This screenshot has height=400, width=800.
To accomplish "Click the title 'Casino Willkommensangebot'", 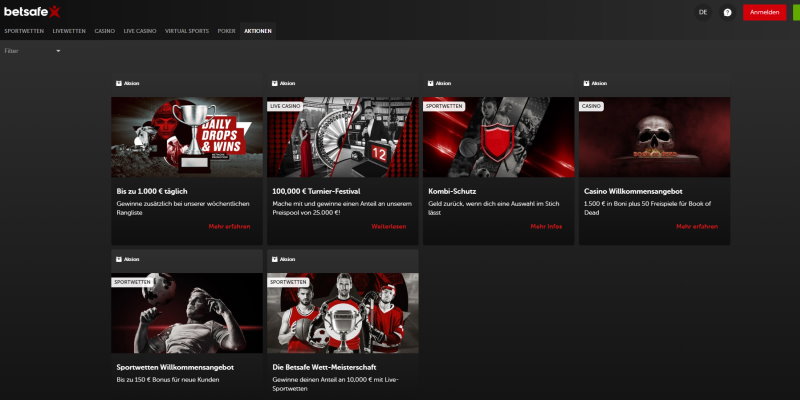I will tap(633, 191).
